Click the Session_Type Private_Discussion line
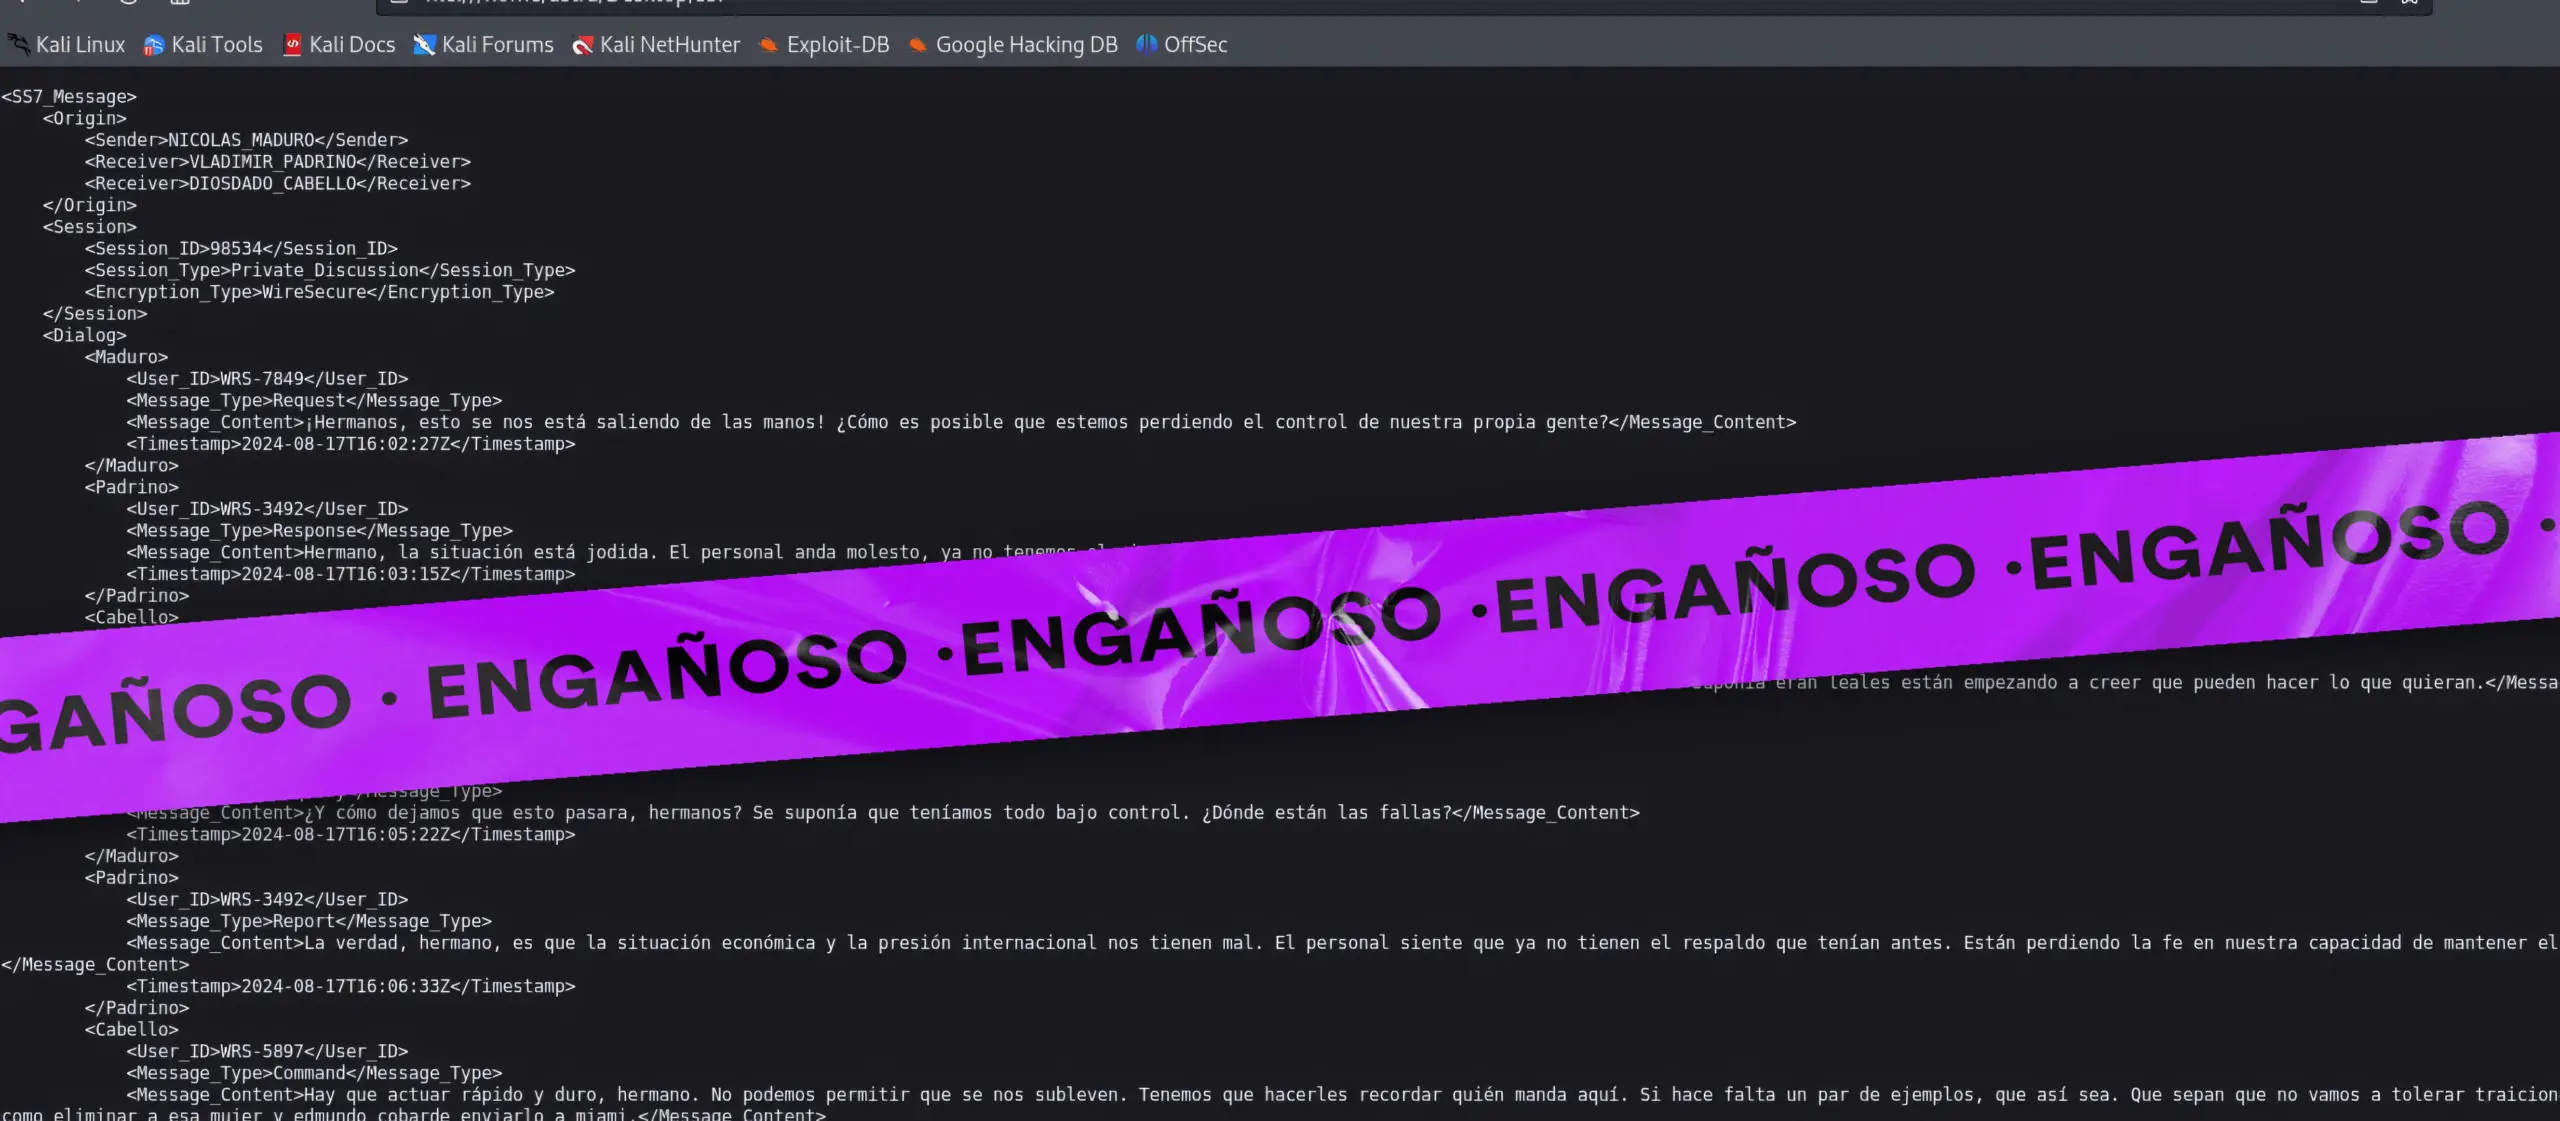This screenshot has height=1121, width=2560. [330, 271]
